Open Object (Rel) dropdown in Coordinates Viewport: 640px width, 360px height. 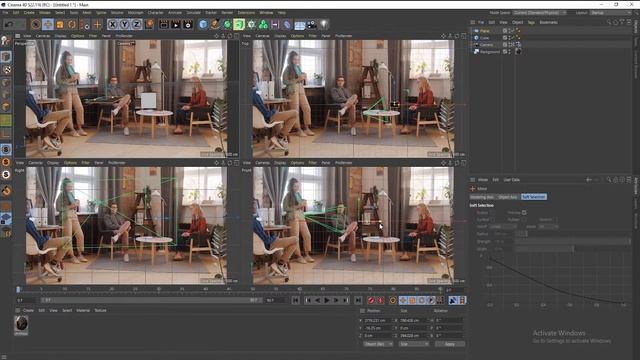(x=378, y=344)
